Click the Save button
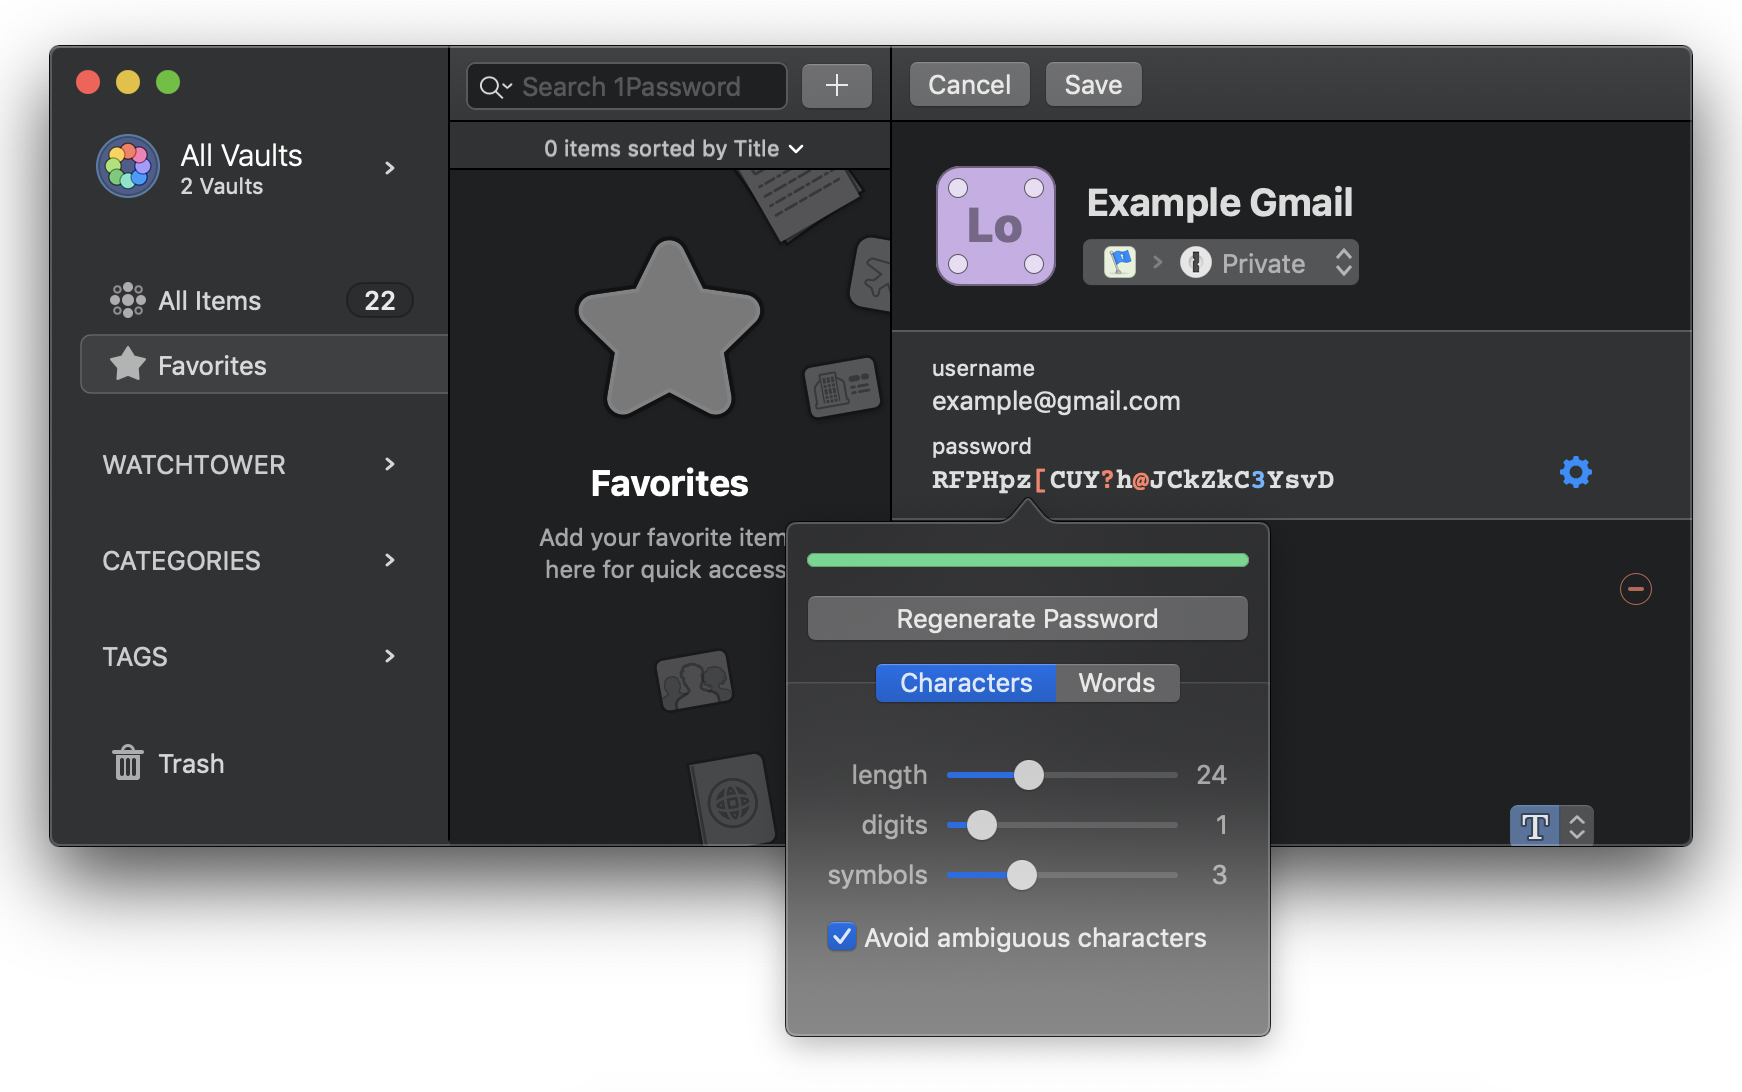The image size is (1742, 1092). pos(1093,85)
